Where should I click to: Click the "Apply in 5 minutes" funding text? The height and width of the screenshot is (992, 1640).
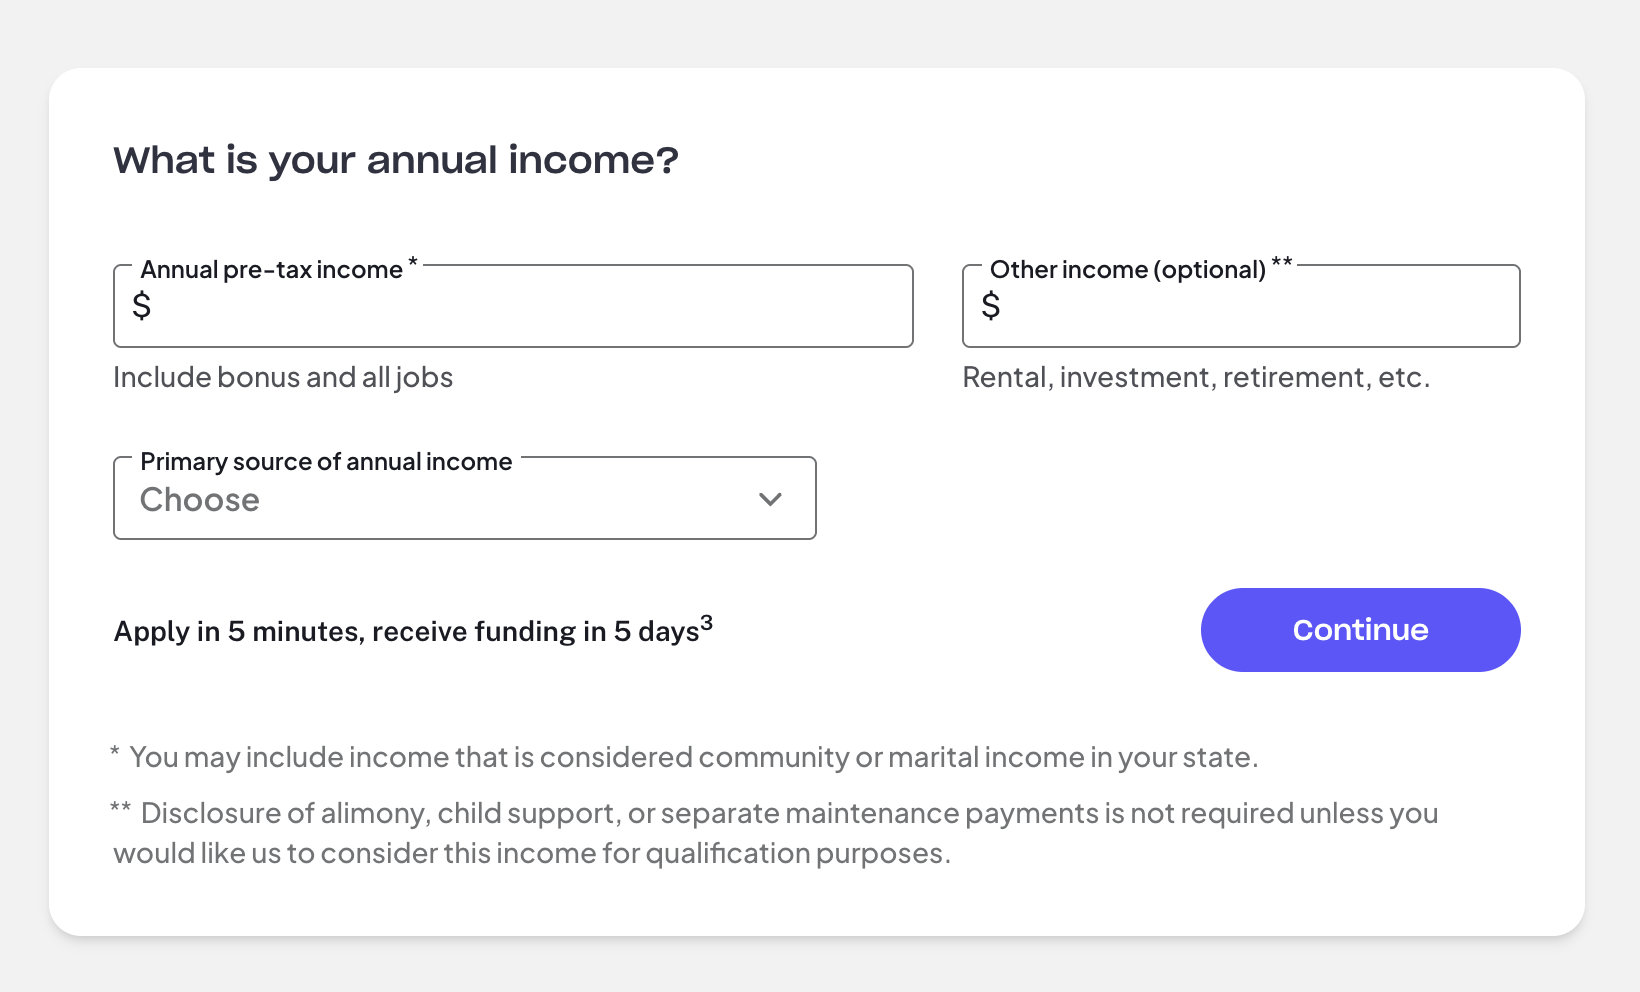[x=406, y=632]
